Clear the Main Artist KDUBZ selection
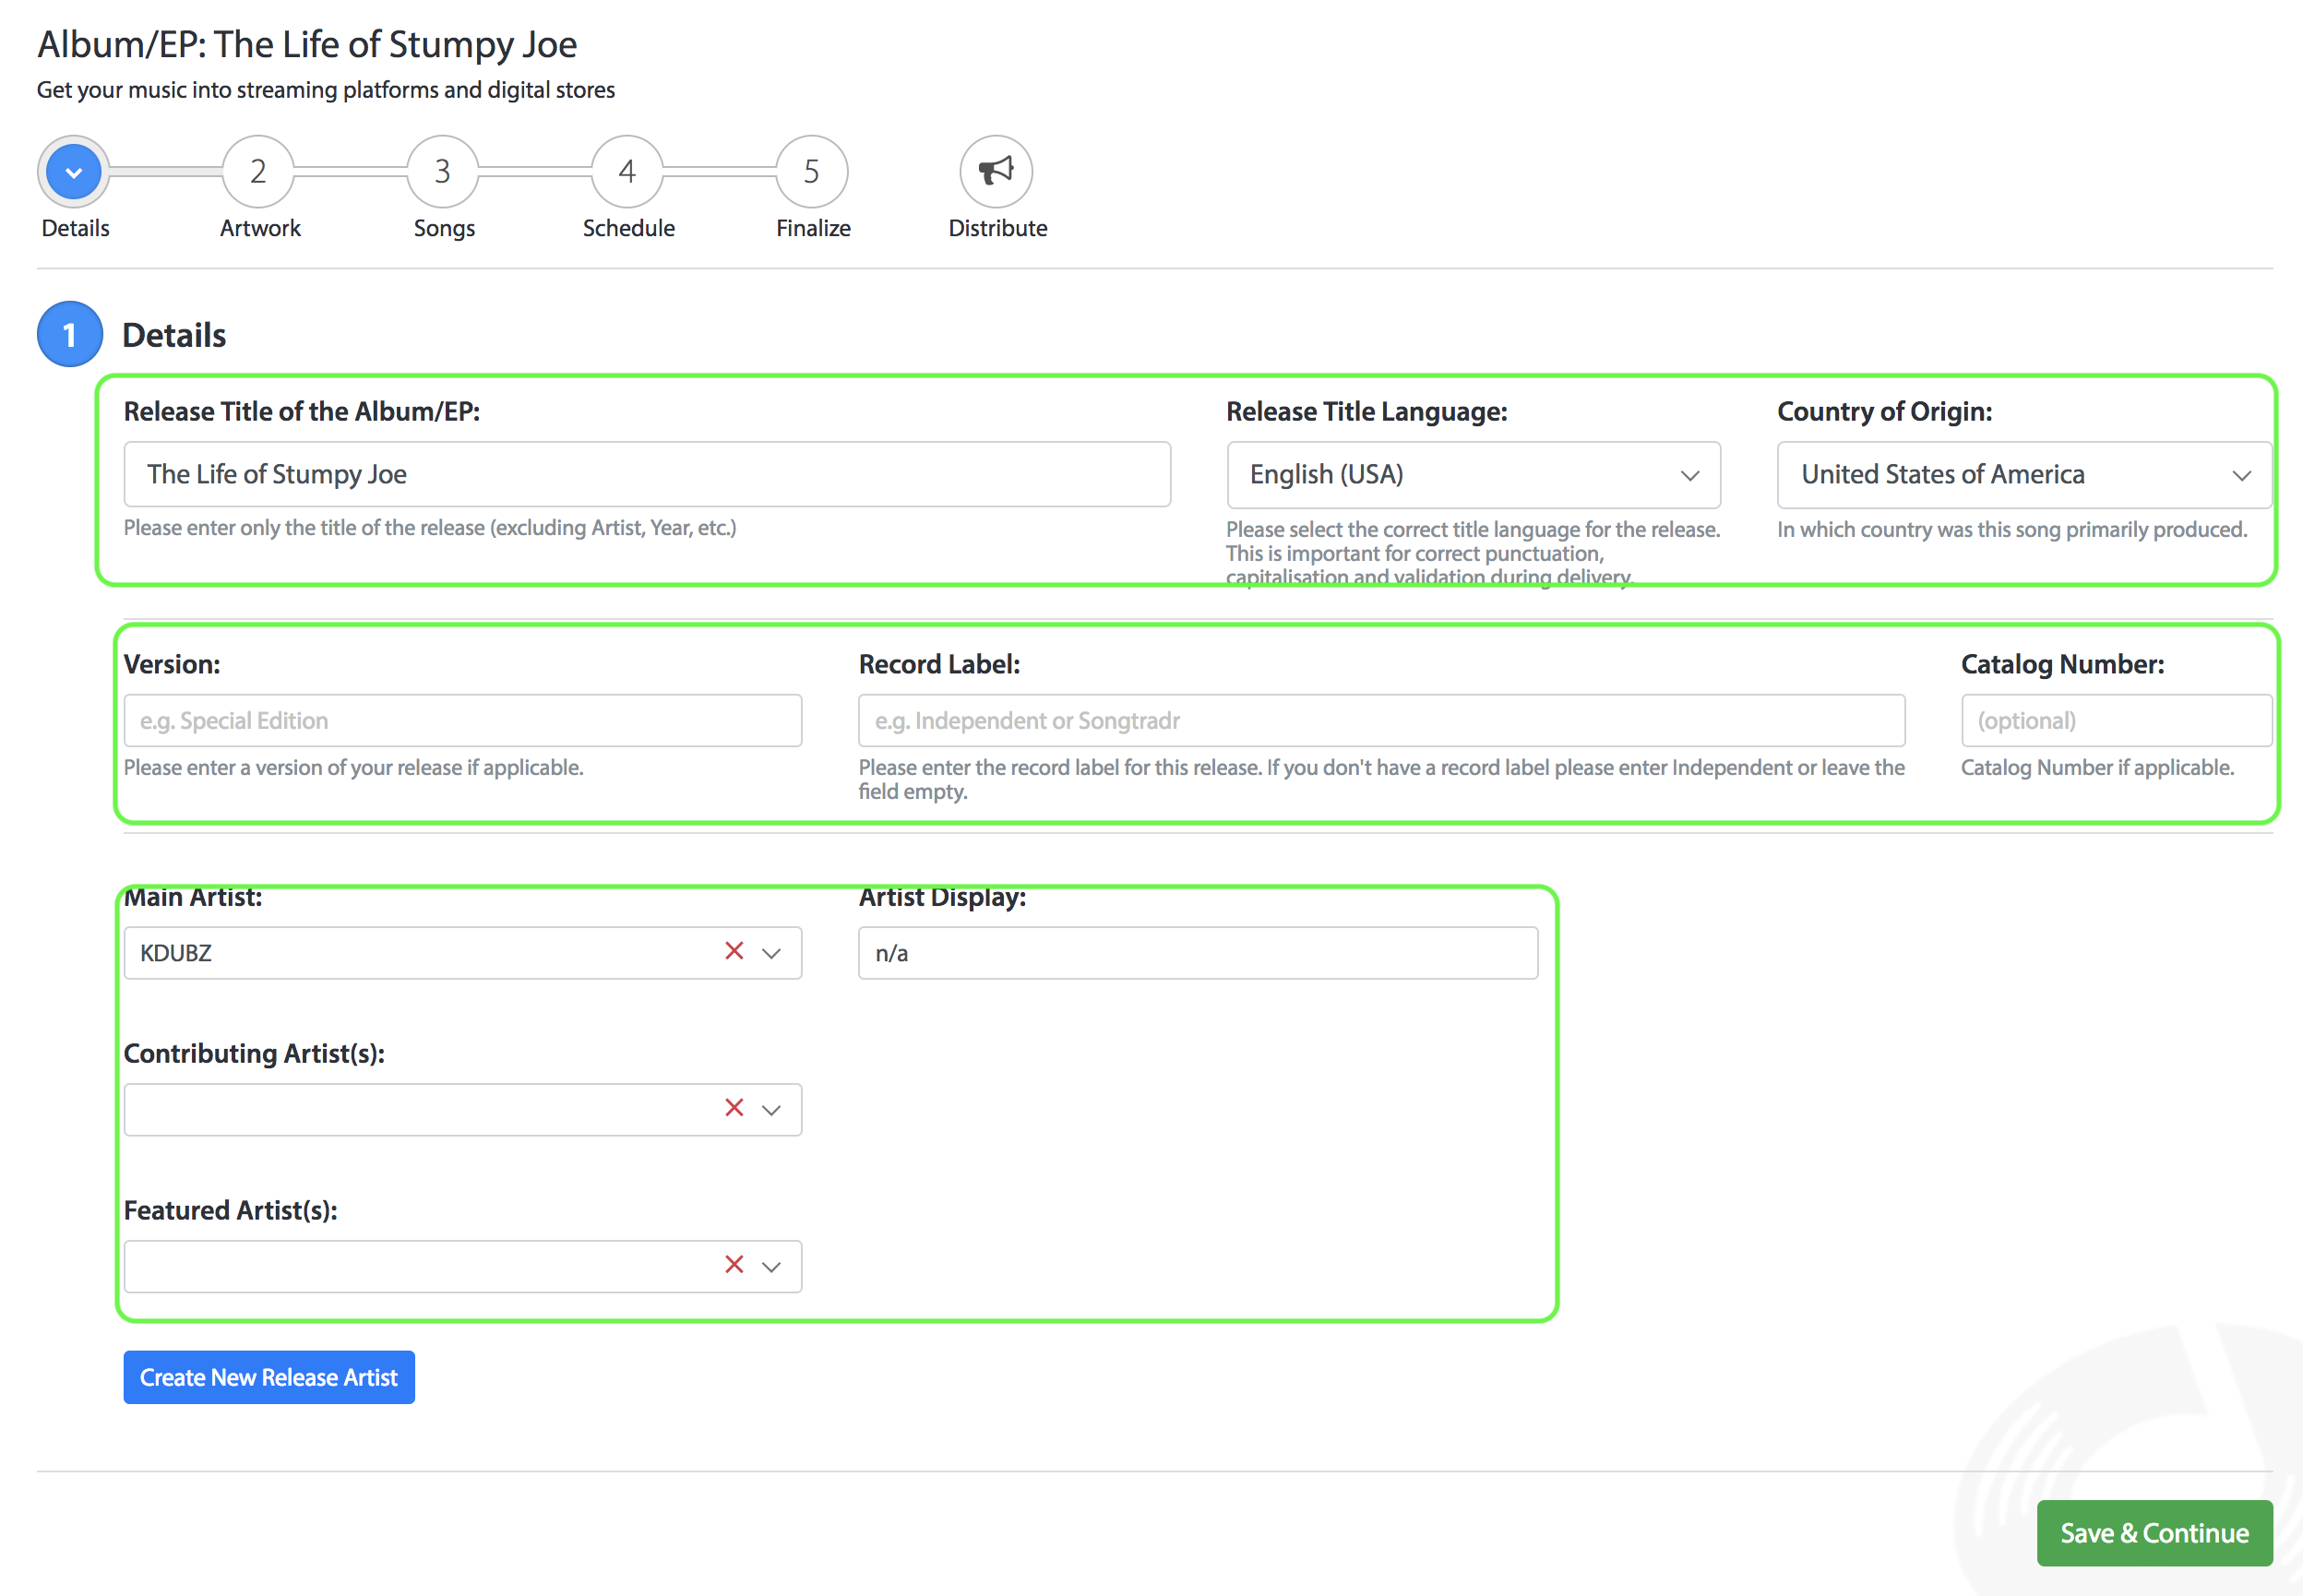 (x=734, y=951)
